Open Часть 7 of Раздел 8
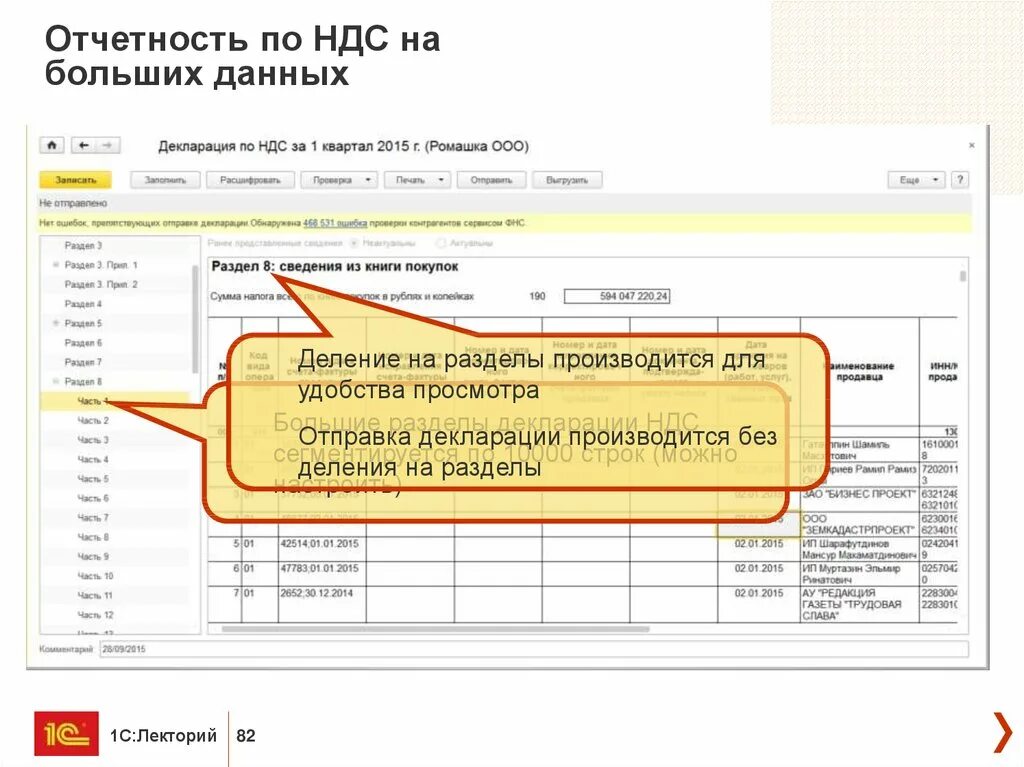Viewport: 1024px width, 767px height. (x=93, y=517)
